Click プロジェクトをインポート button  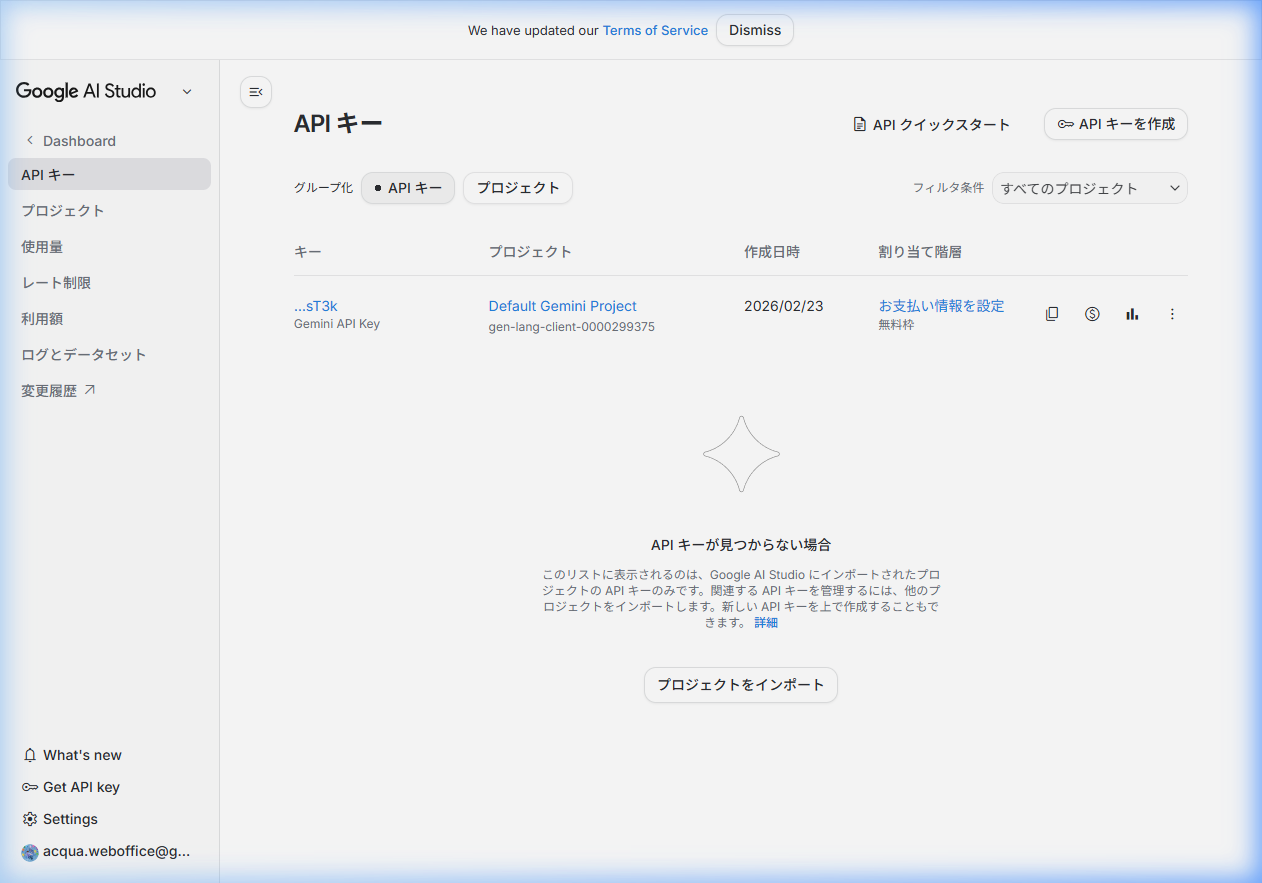click(x=741, y=685)
